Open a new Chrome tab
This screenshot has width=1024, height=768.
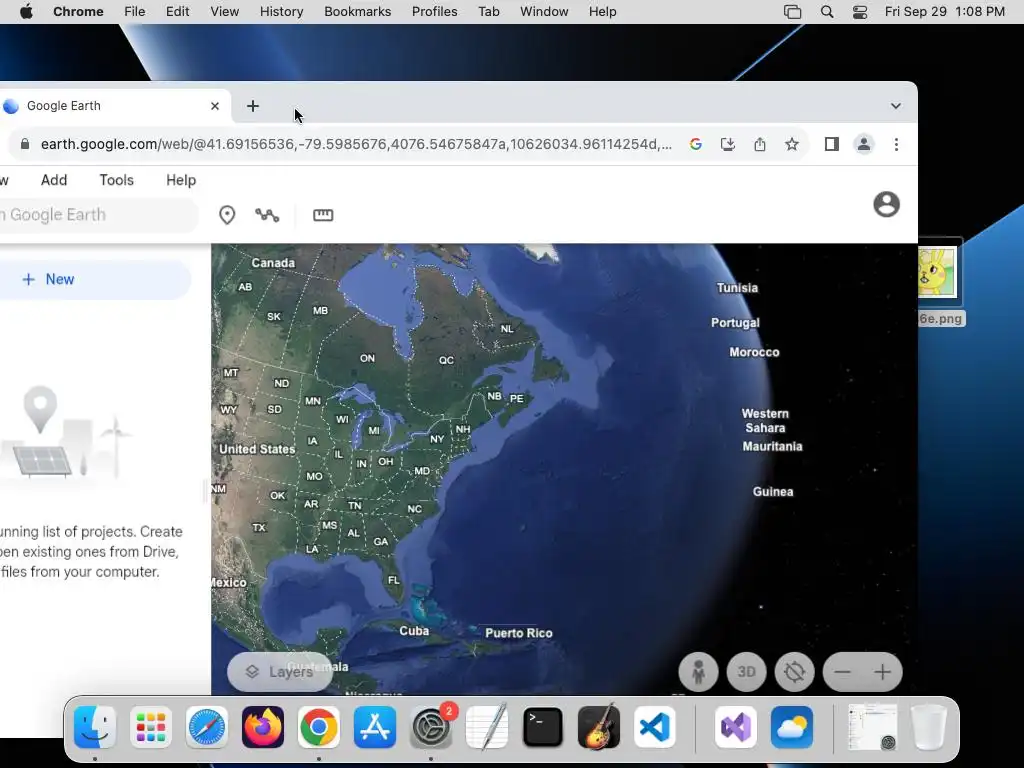coord(253,106)
